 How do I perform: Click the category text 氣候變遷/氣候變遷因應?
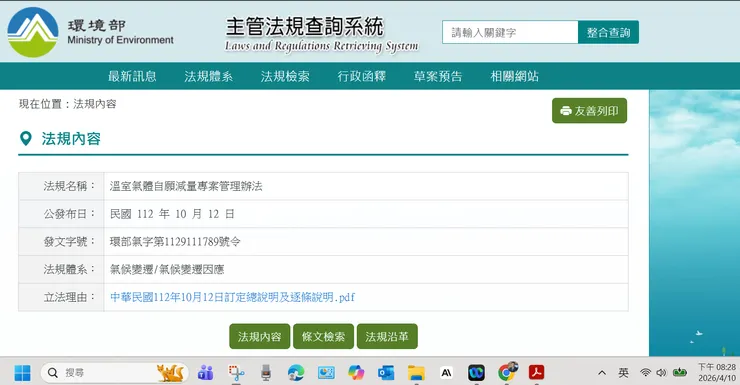167,270
